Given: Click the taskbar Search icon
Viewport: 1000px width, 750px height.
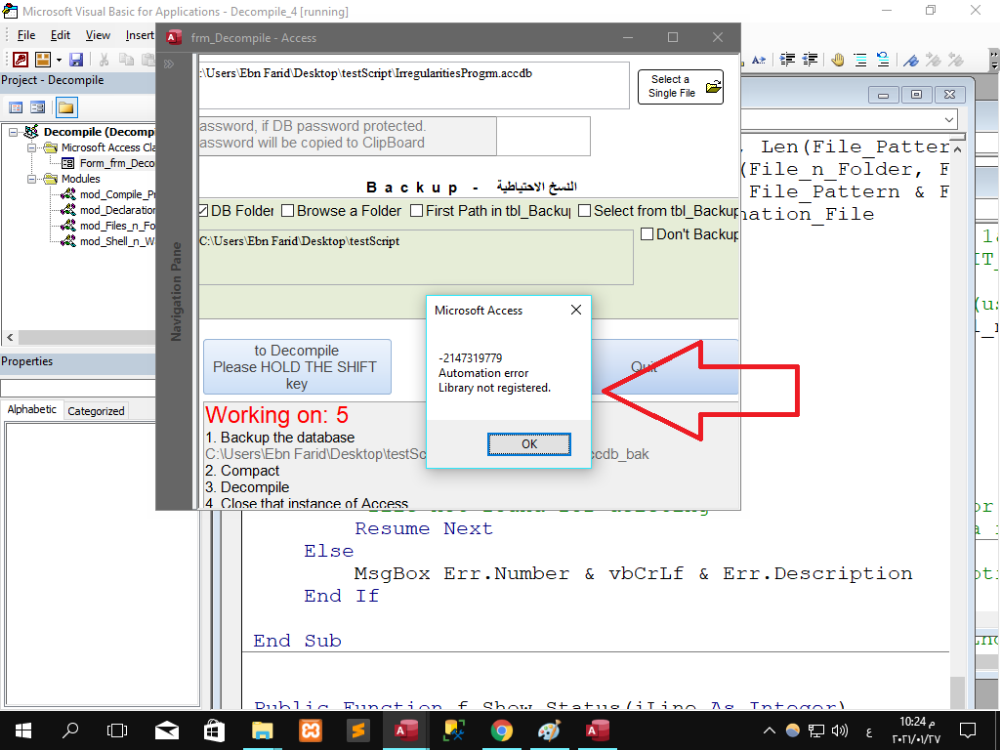Looking at the screenshot, I should click(x=70, y=730).
